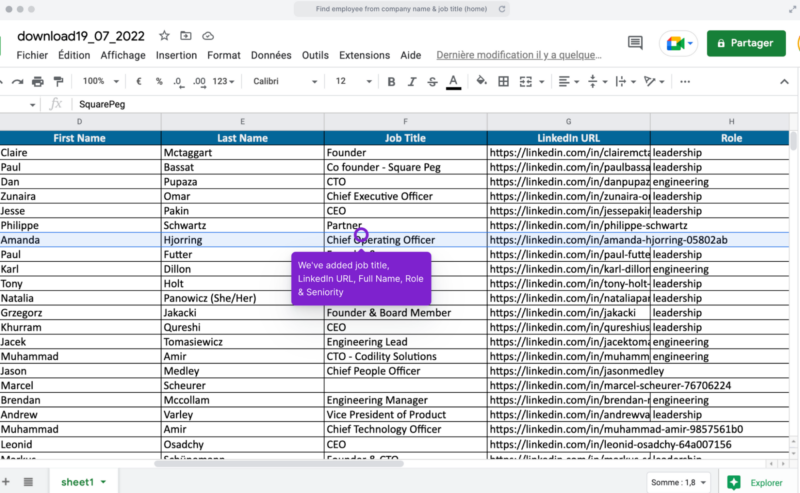Image resolution: width=800 pixels, height=493 pixels.
Task: Click the move to folder icon
Action: (x=186, y=36)
